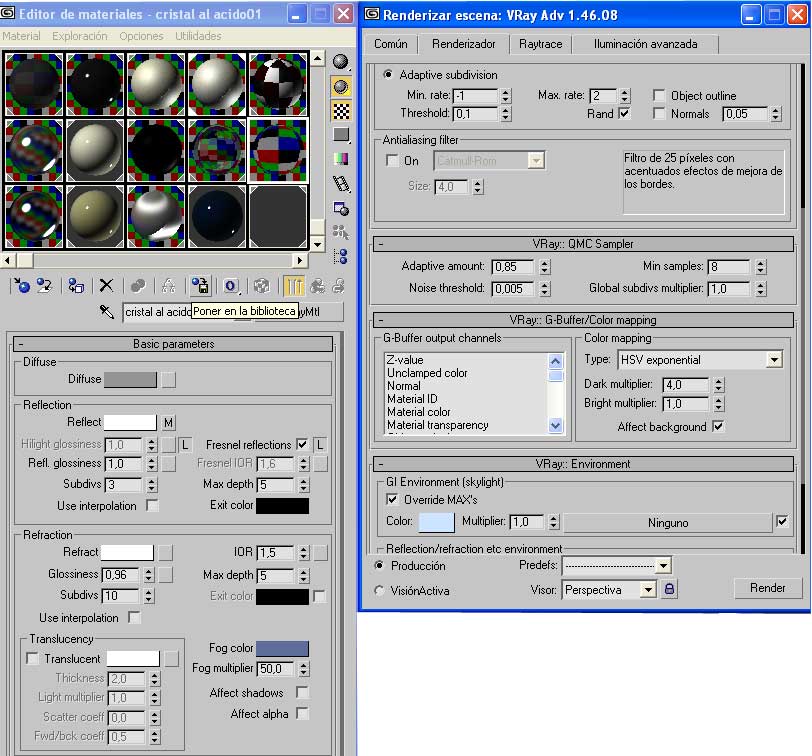Enable the Translucent checkbox
The height and width of the screenshot is (756, 812).
pyautogui.click(x=32, y=658)
